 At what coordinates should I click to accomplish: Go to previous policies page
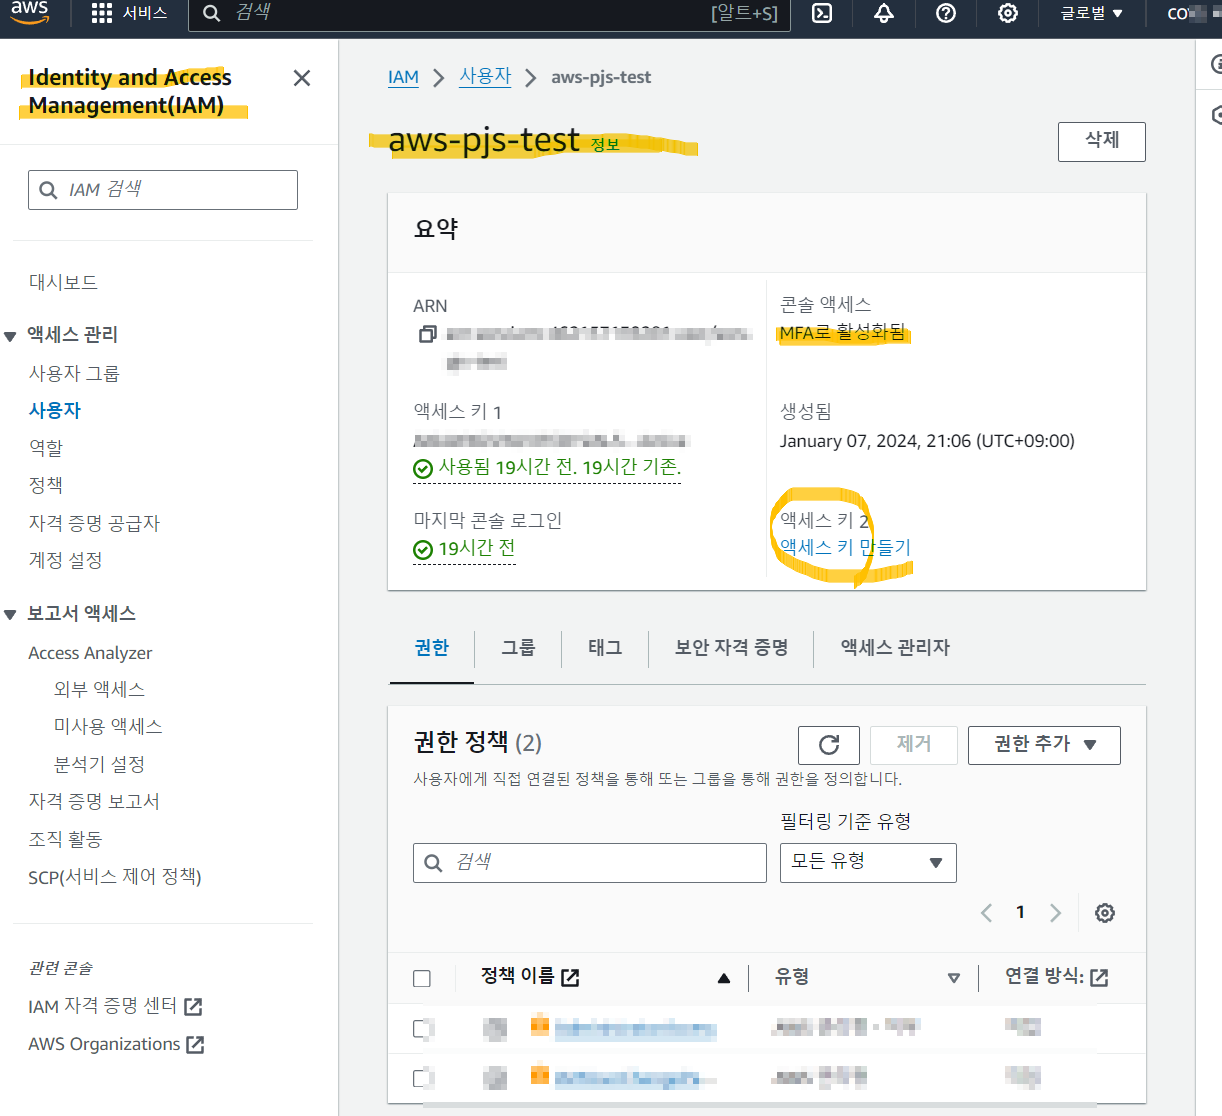[x=987, y=913]
